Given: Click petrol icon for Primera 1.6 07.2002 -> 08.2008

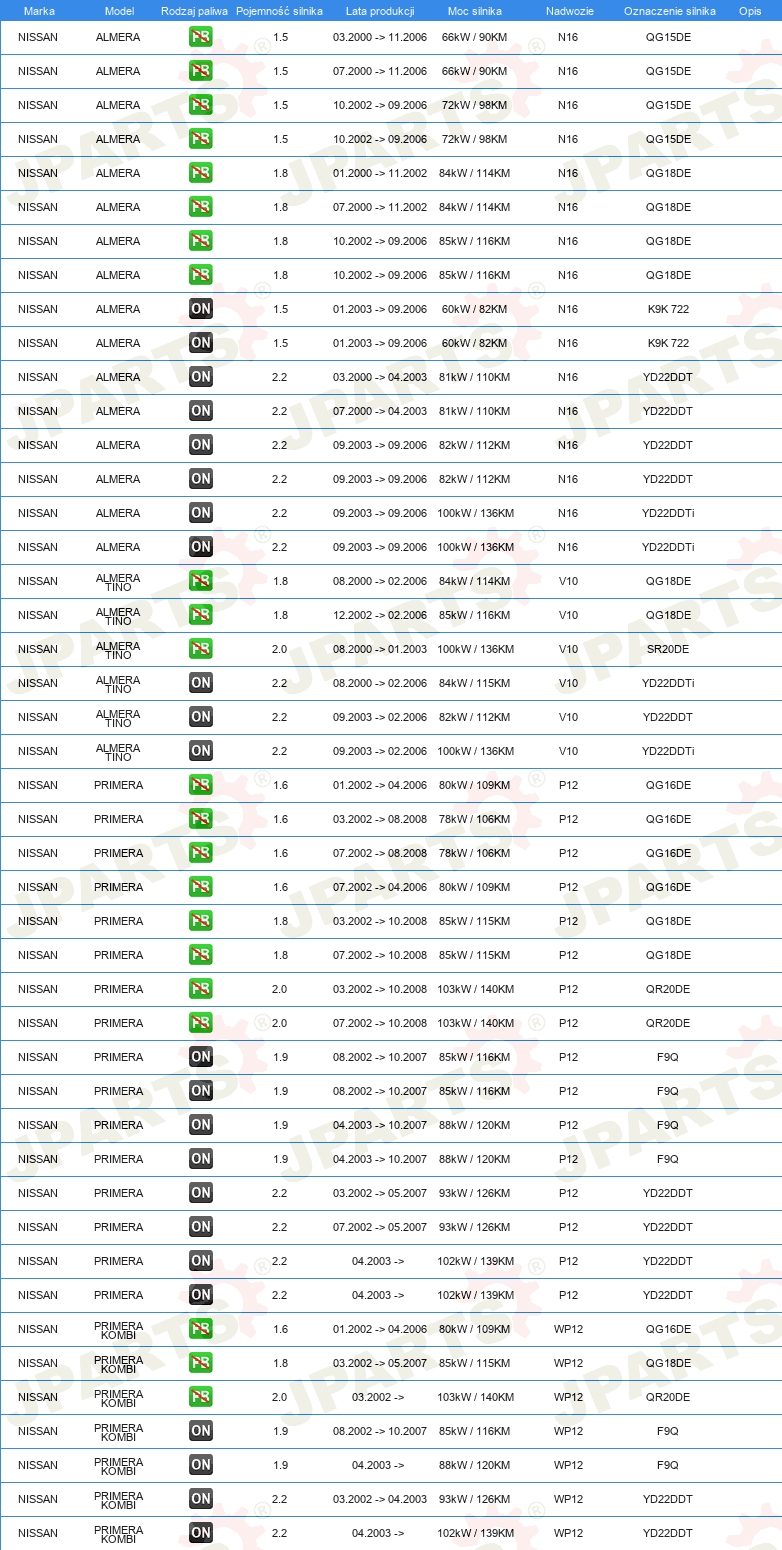Looking at the screenshot, I should [200, 853].
